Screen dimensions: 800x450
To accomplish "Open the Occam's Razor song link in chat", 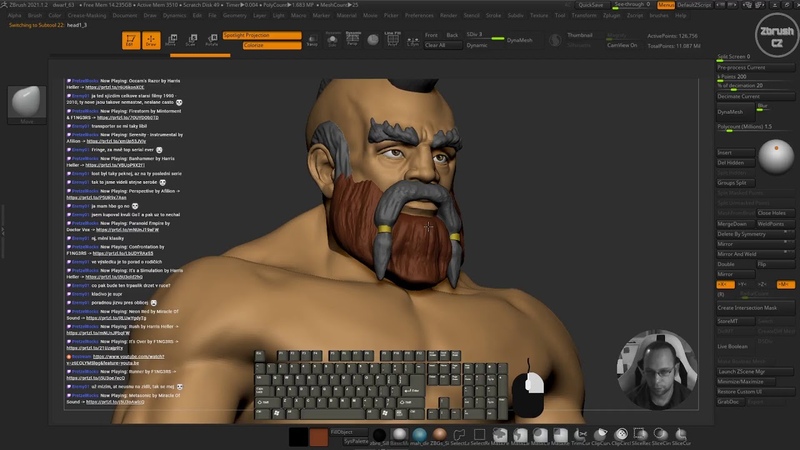I will pos(114,87).
